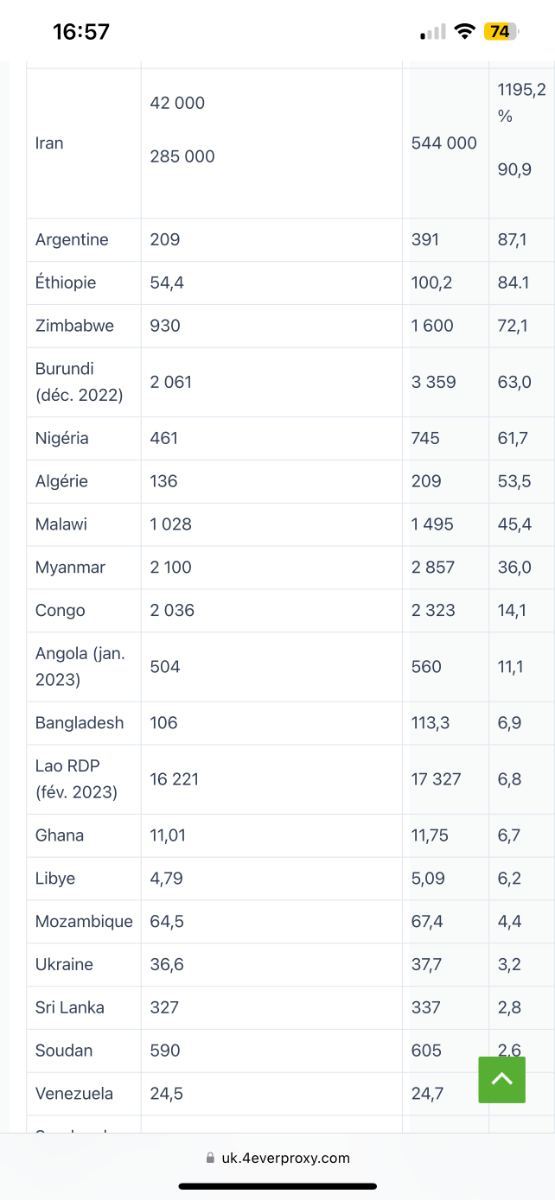This screenshot has width=555, height=1200.
Task: Select the Argentine country cell
Action: [72, 240]
